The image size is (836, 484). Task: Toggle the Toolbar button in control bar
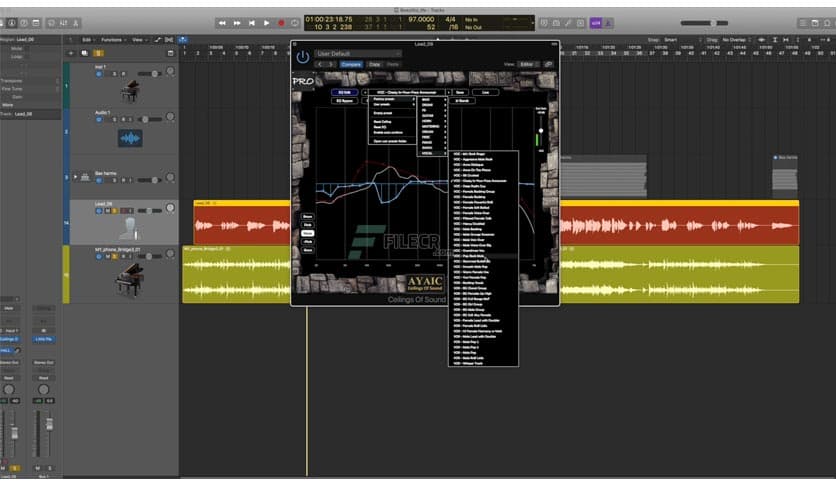pos(36,23)
